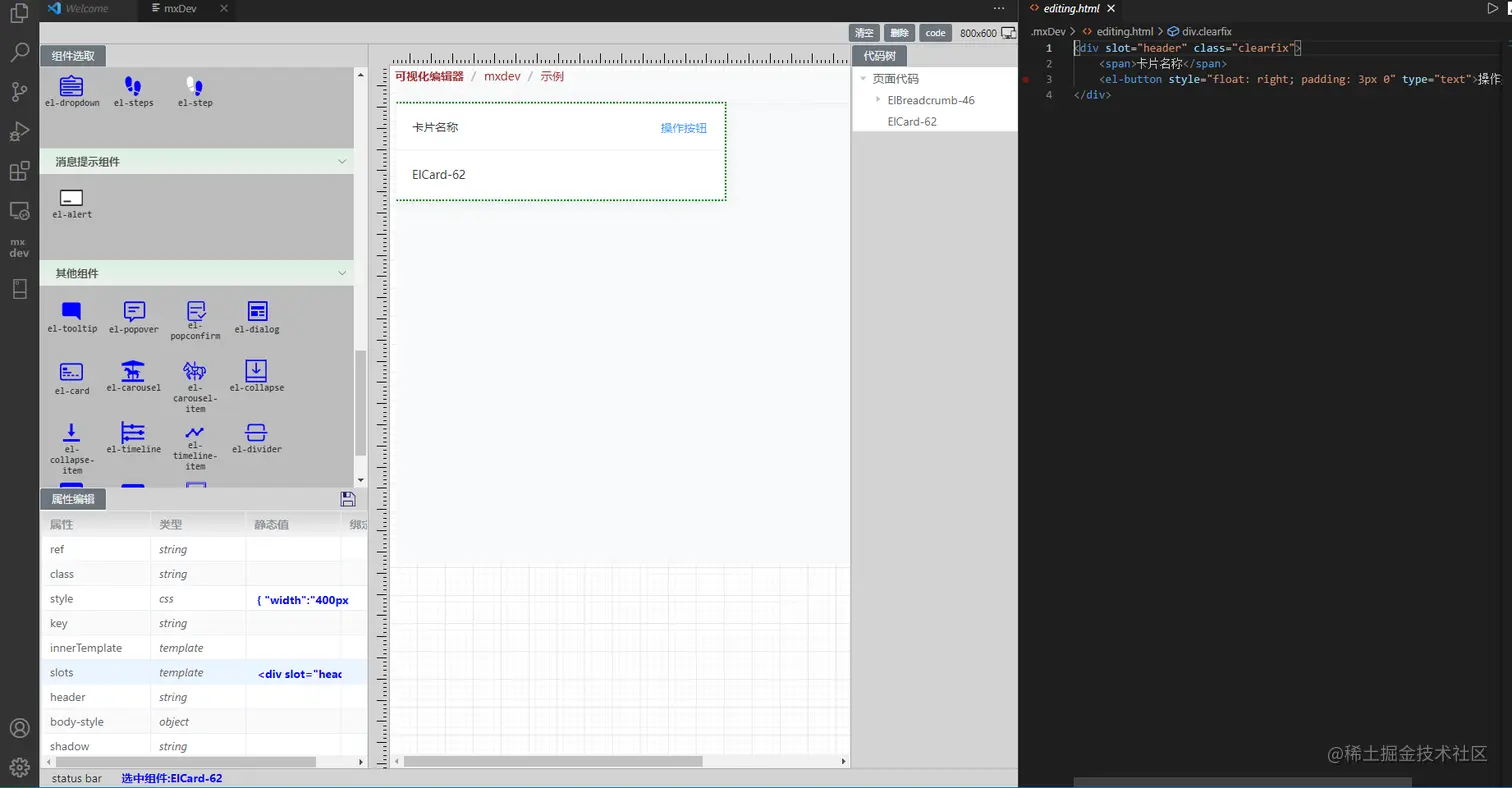Run editing.html with the play icon
1512x788 pixels.
[1493, 9]
